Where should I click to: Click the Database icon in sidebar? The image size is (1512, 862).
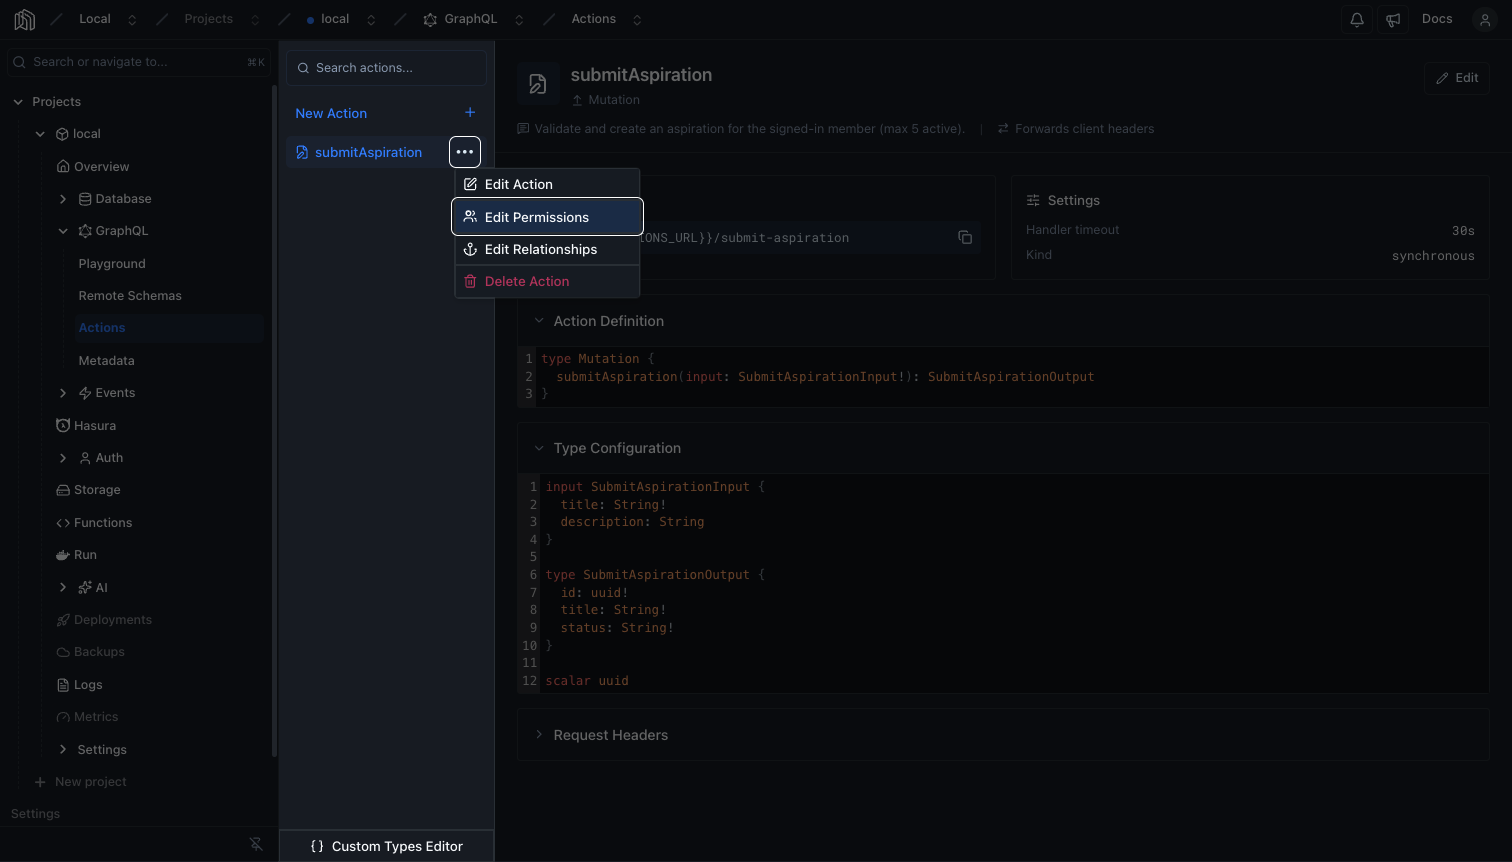pos(85,199)
